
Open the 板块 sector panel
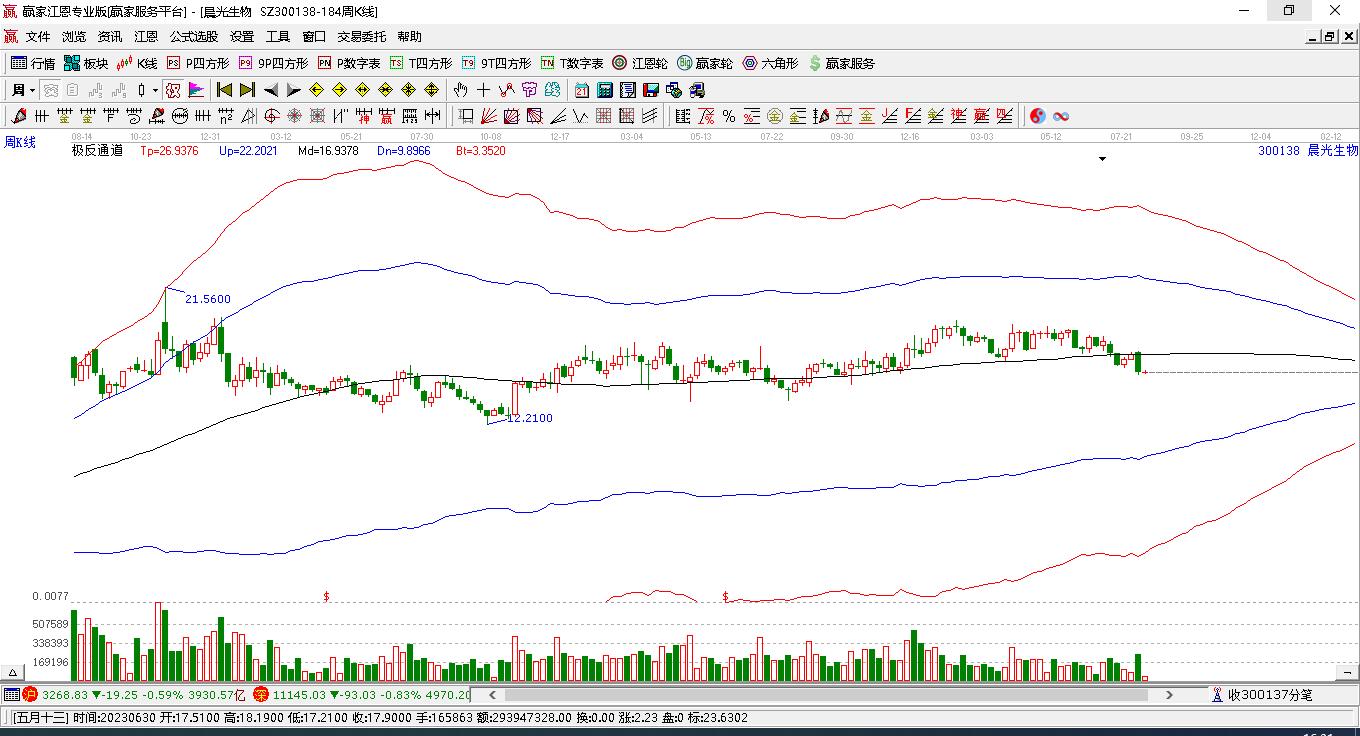86,63
